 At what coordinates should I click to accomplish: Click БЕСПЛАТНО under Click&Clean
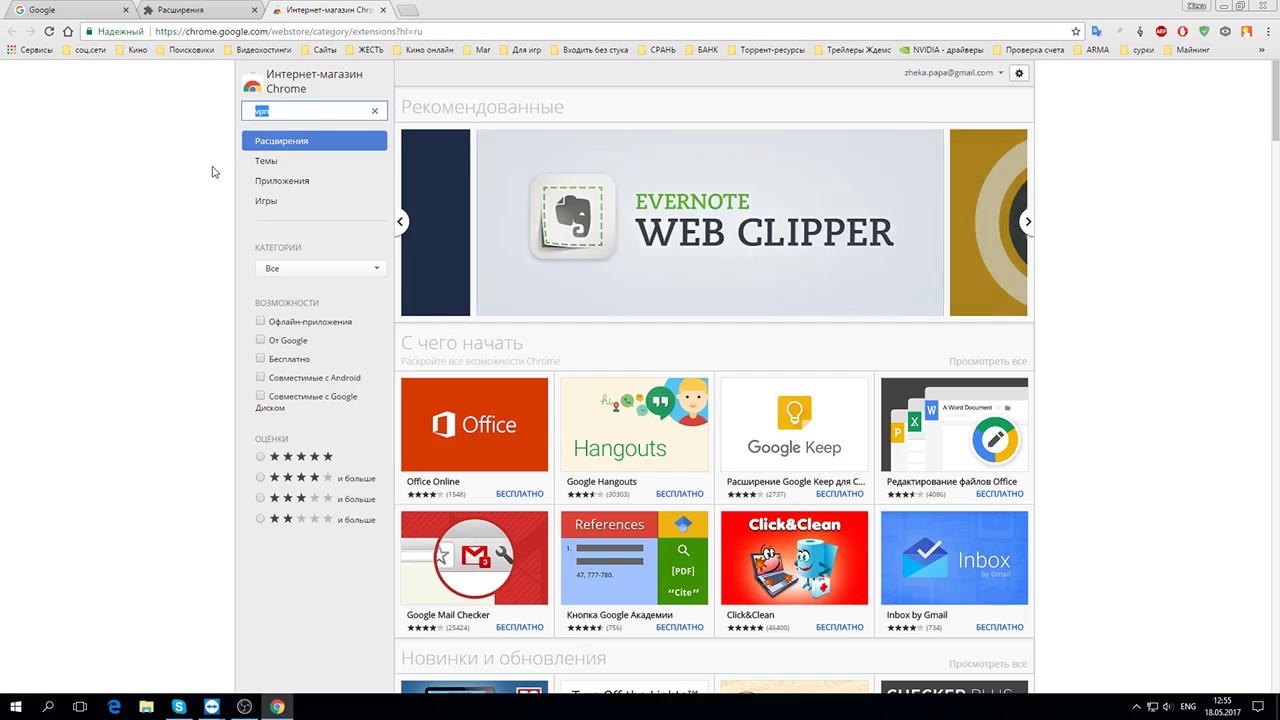(840, 628)
